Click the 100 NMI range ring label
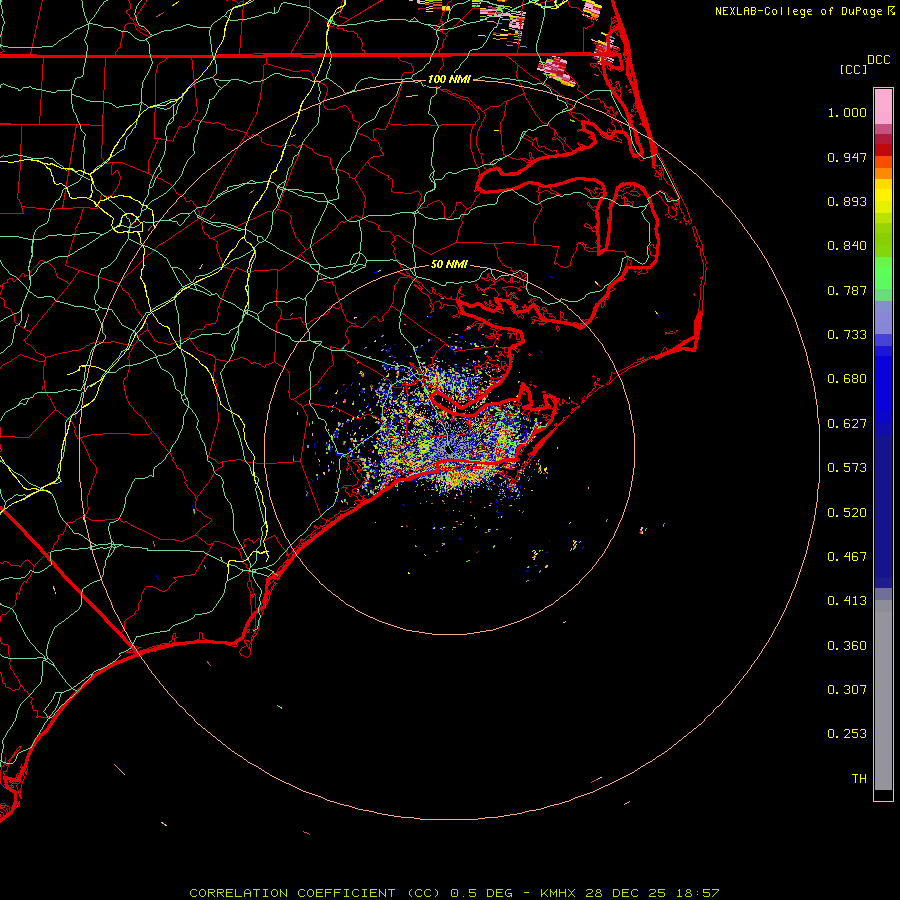This screenshot has height=900, width=900. [x=449, y=79]
